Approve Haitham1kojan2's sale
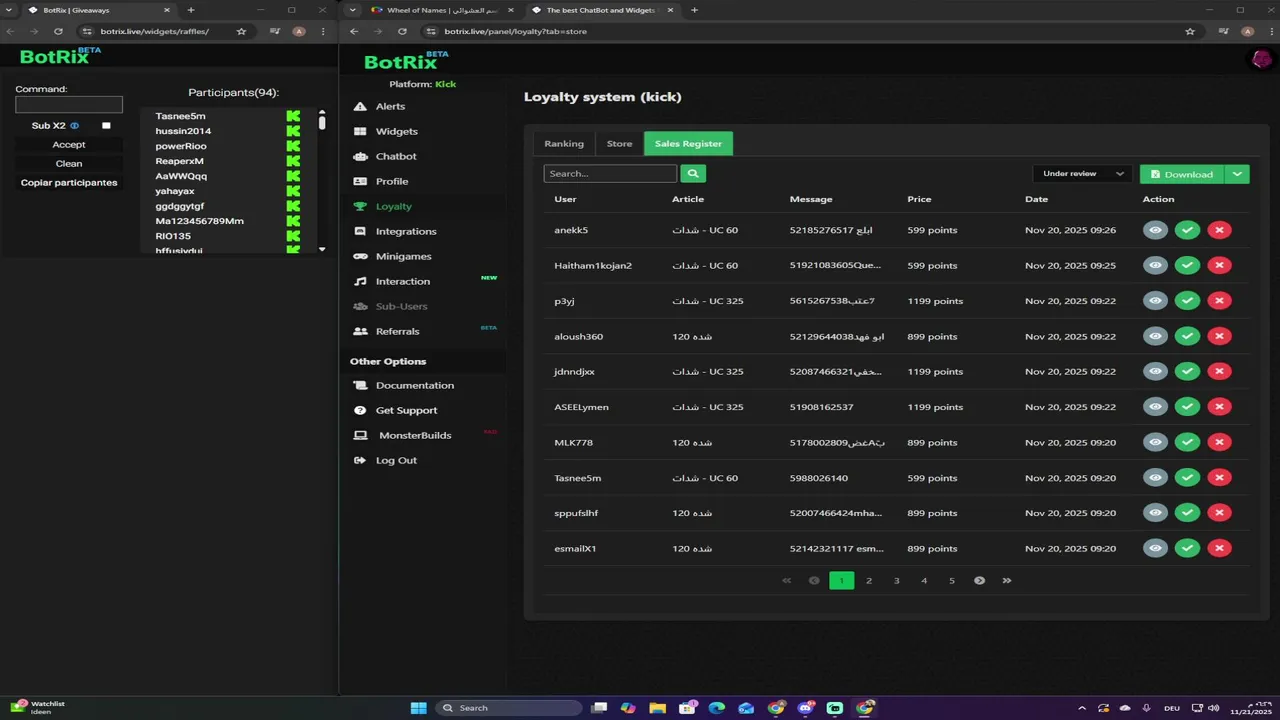The width and height of the screenshot is (1280, 720). click(1187, 265)
